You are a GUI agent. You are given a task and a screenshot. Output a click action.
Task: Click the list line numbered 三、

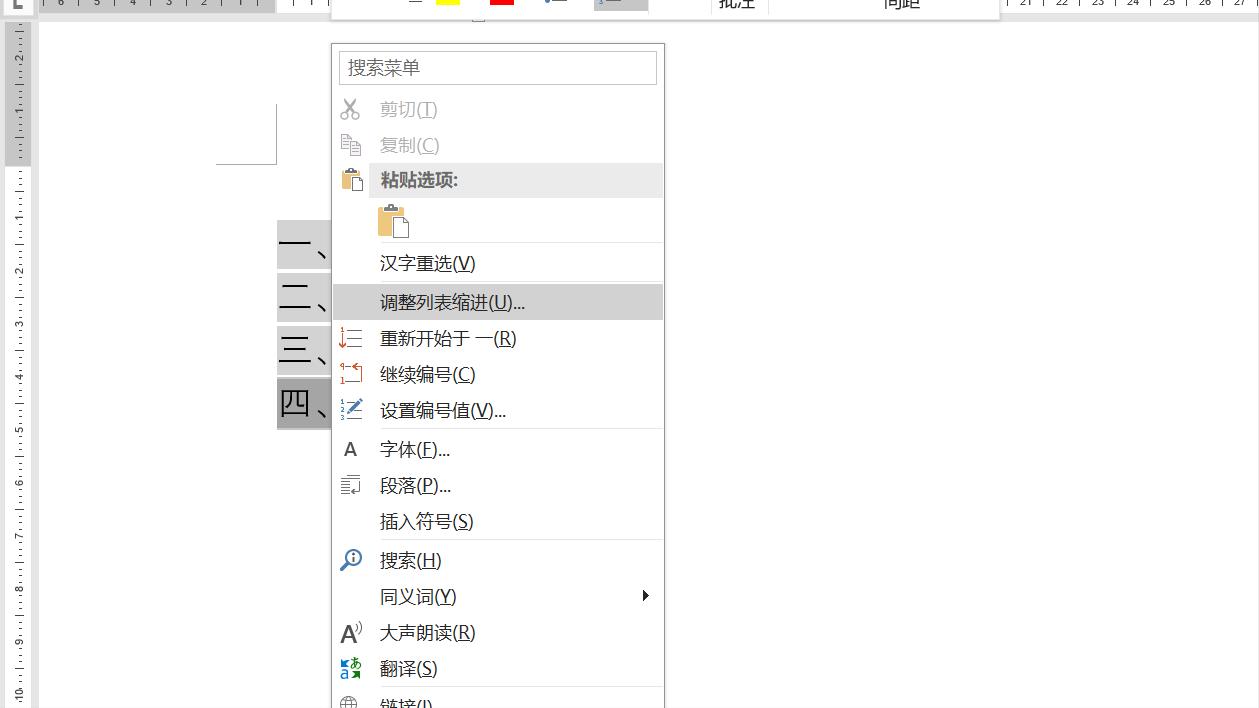point(304,351)
